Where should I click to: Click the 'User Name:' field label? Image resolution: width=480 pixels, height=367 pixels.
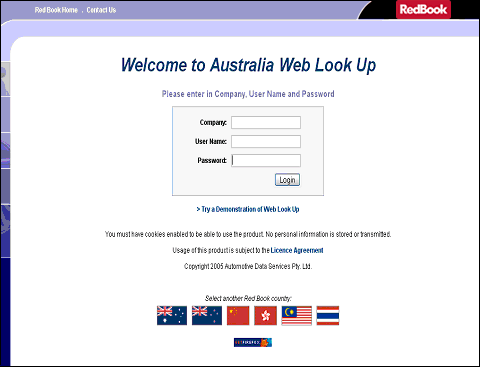211,141
